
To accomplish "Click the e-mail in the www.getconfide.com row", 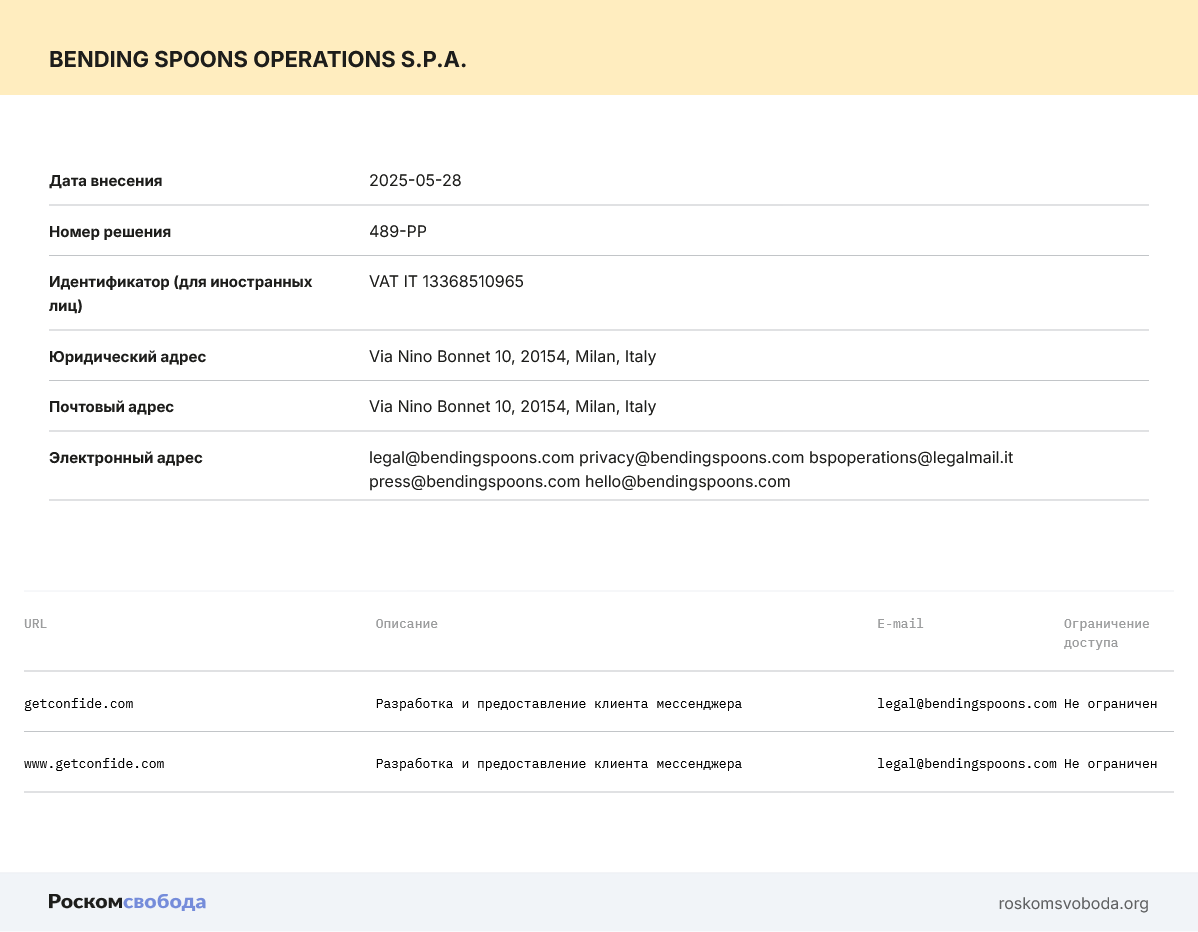I will tap(966, 764).
